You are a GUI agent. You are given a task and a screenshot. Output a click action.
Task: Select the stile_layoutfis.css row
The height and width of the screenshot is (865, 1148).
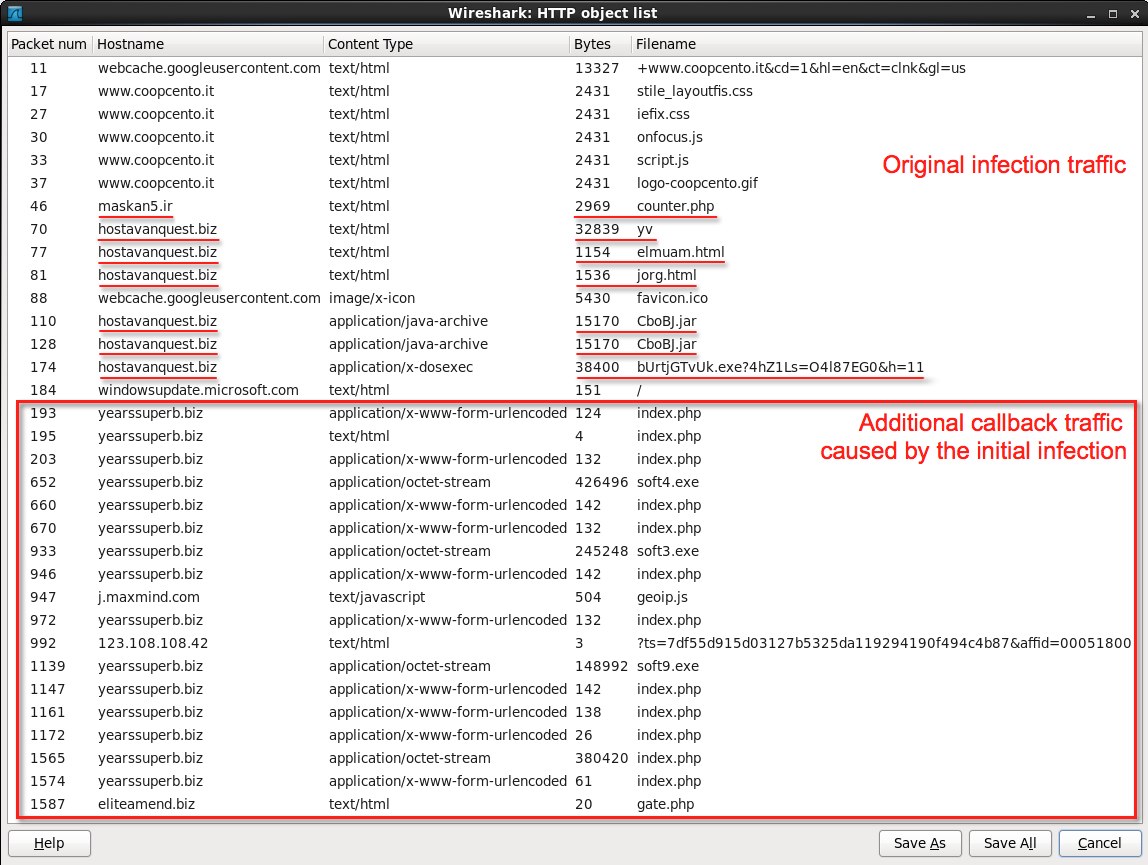pos(574,91)
